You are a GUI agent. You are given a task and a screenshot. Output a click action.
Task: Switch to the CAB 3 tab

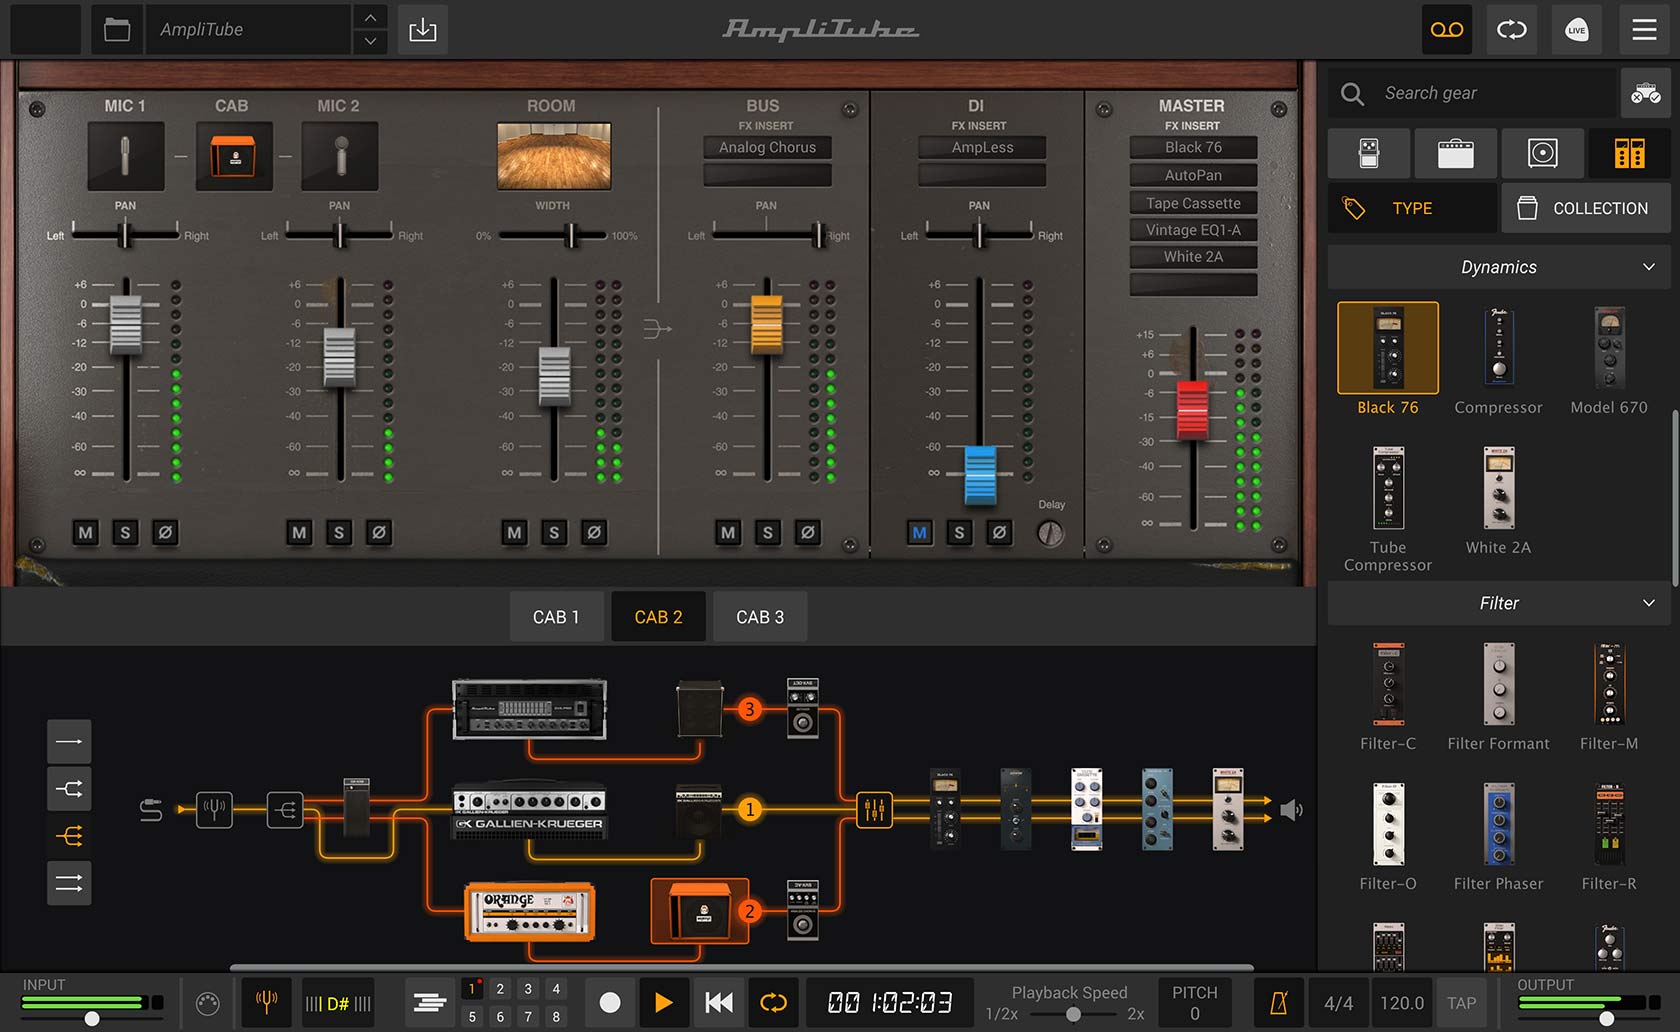(760, 617)
